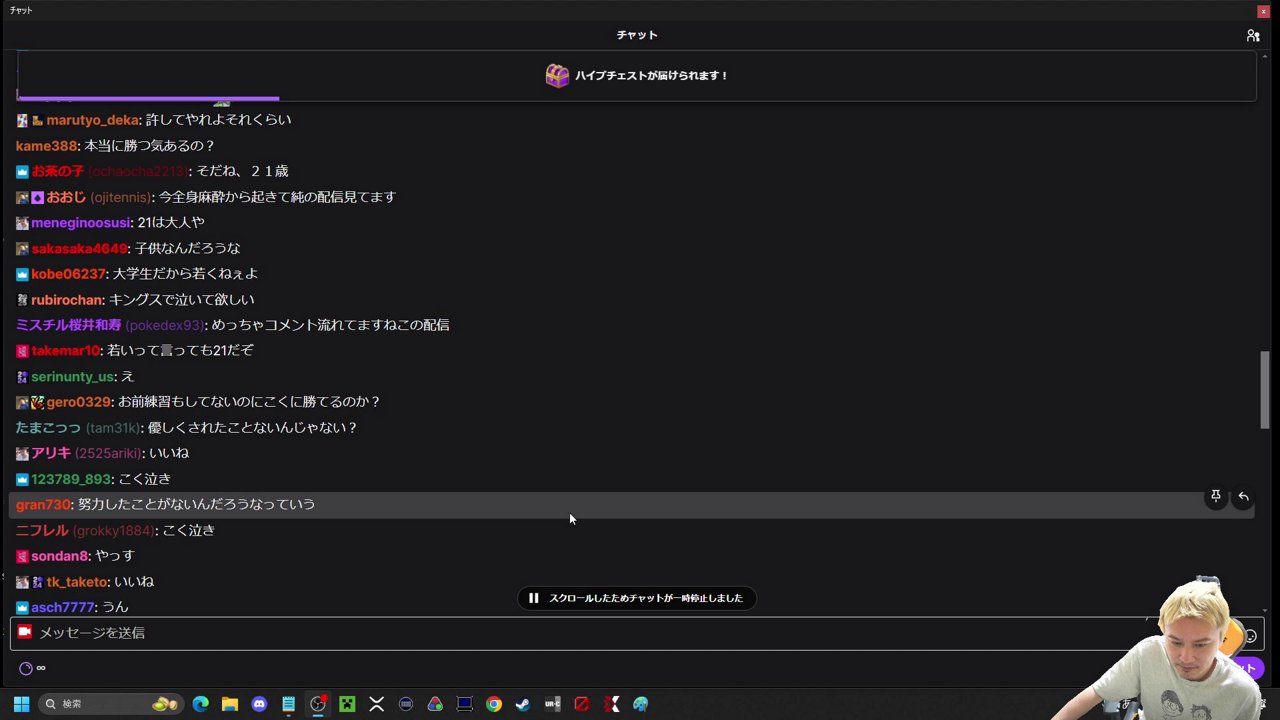The image size is (1280, 720).
Task: Click the purple progress bar near the top
Action: [x=147, y=98]
